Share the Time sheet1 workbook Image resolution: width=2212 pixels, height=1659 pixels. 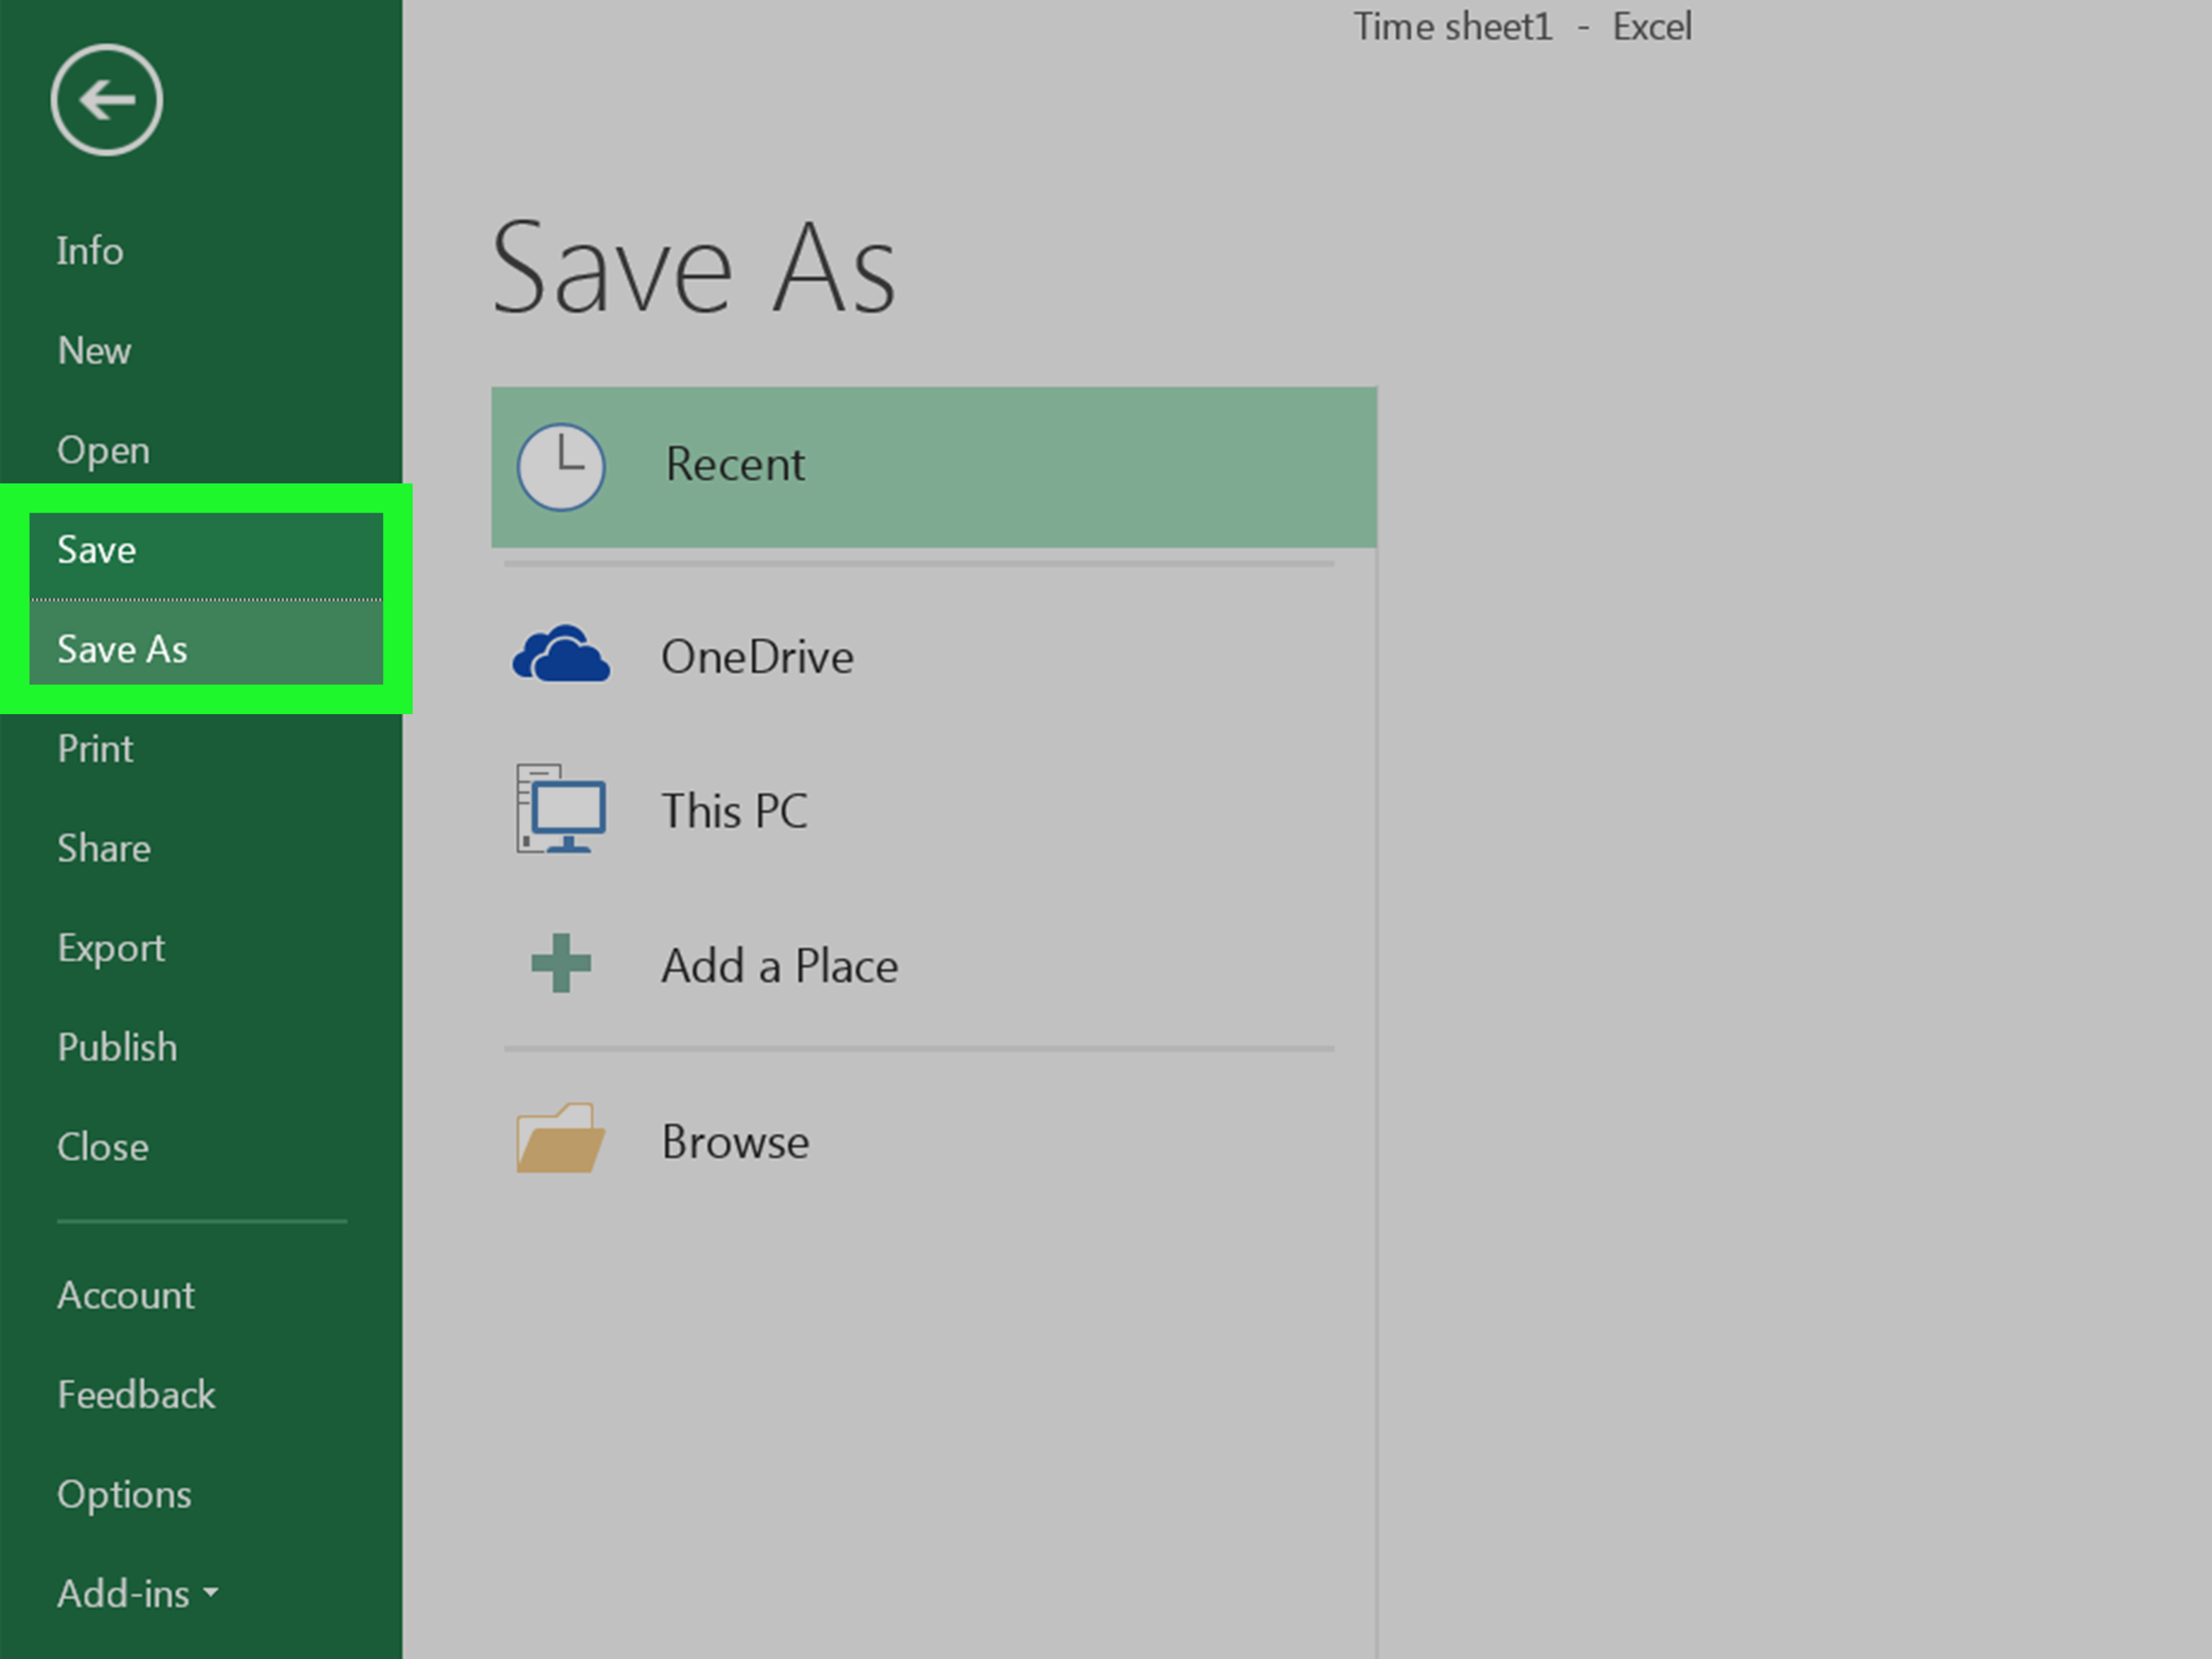click(104, 847)
